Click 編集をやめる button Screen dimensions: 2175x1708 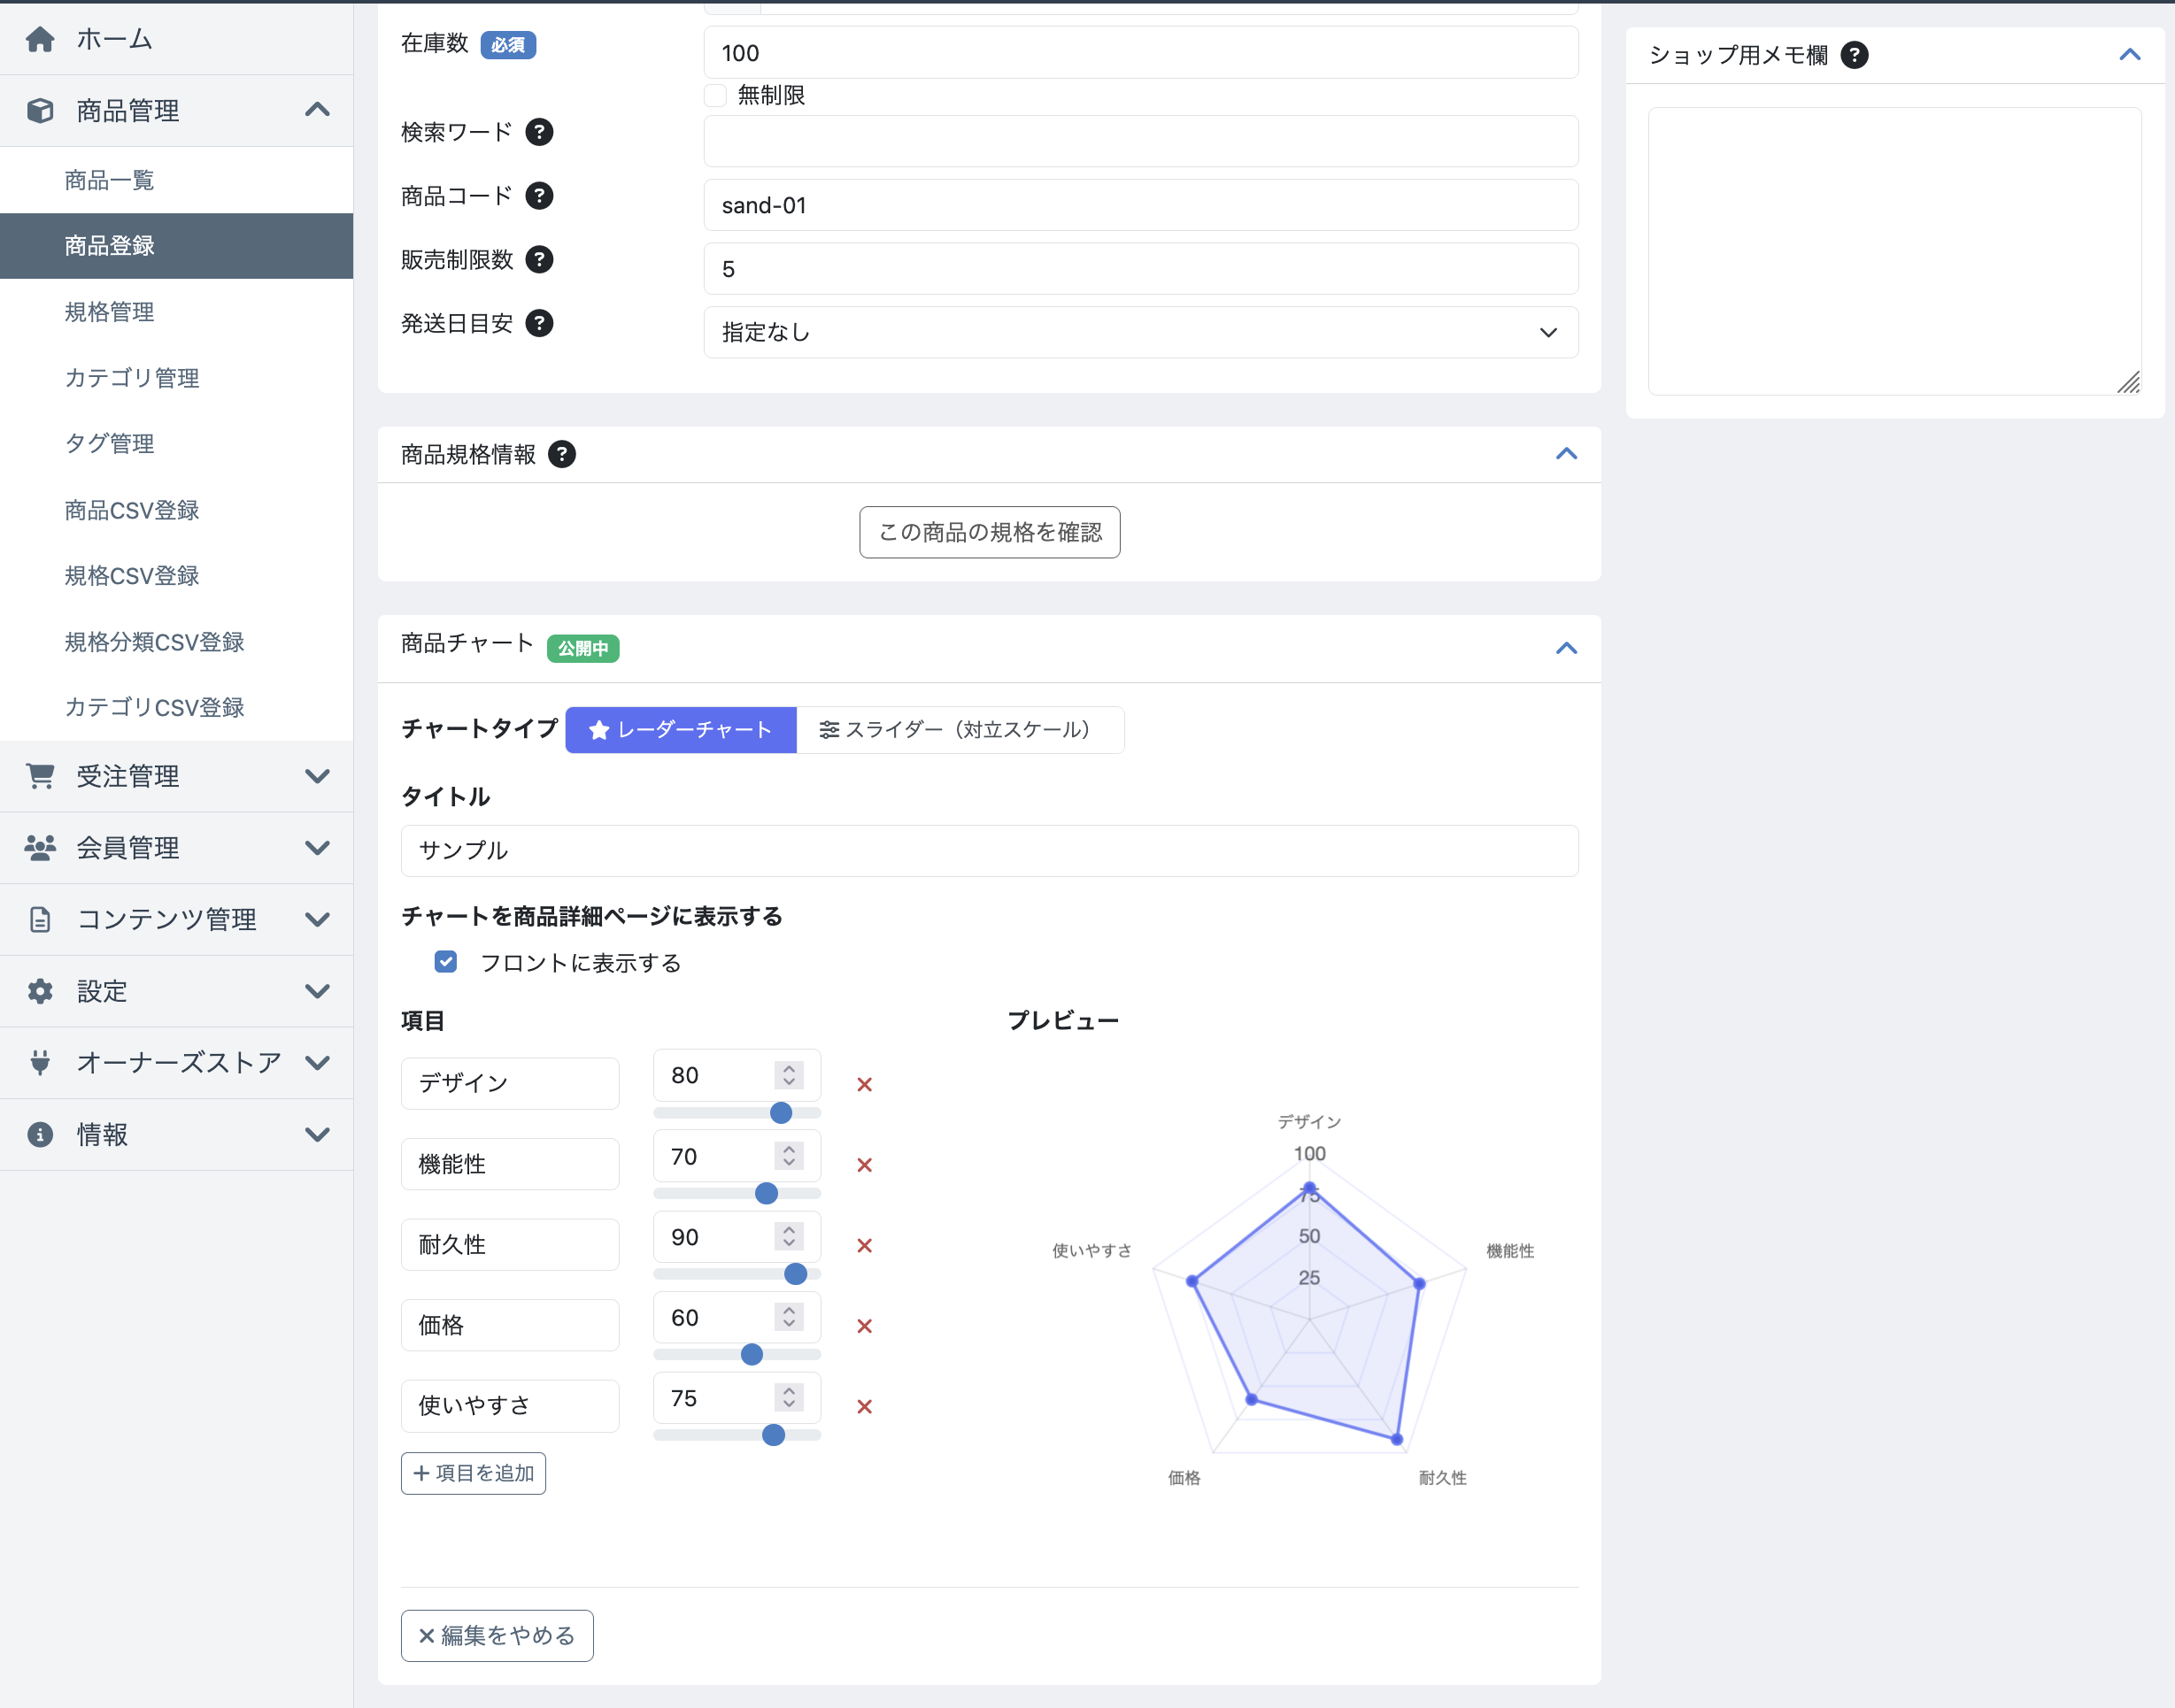tap(497, 1635)
